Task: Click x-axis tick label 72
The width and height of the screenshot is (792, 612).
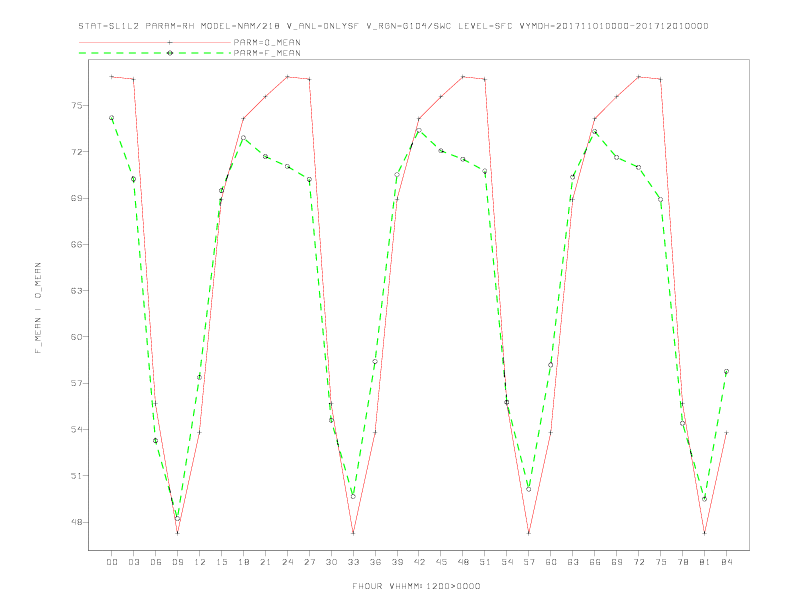Action: (x=638, y=562)
